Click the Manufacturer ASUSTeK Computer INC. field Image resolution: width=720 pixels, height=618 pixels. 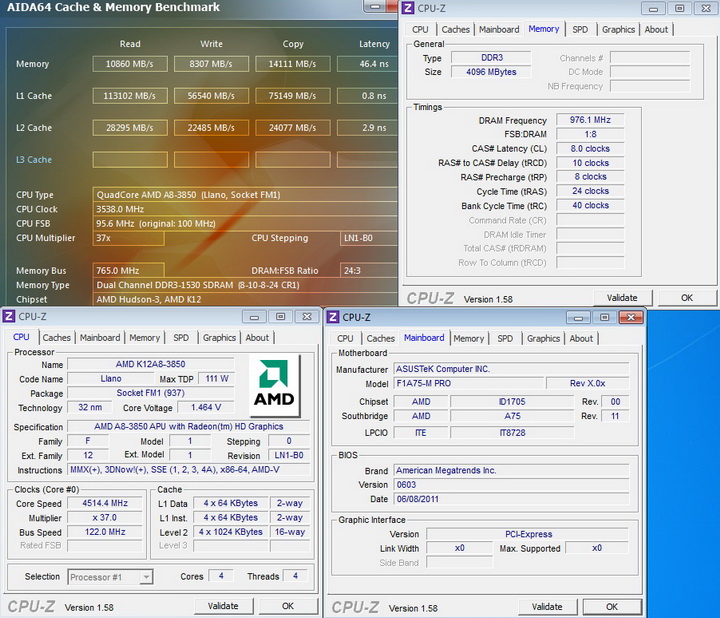coord(511,369)
